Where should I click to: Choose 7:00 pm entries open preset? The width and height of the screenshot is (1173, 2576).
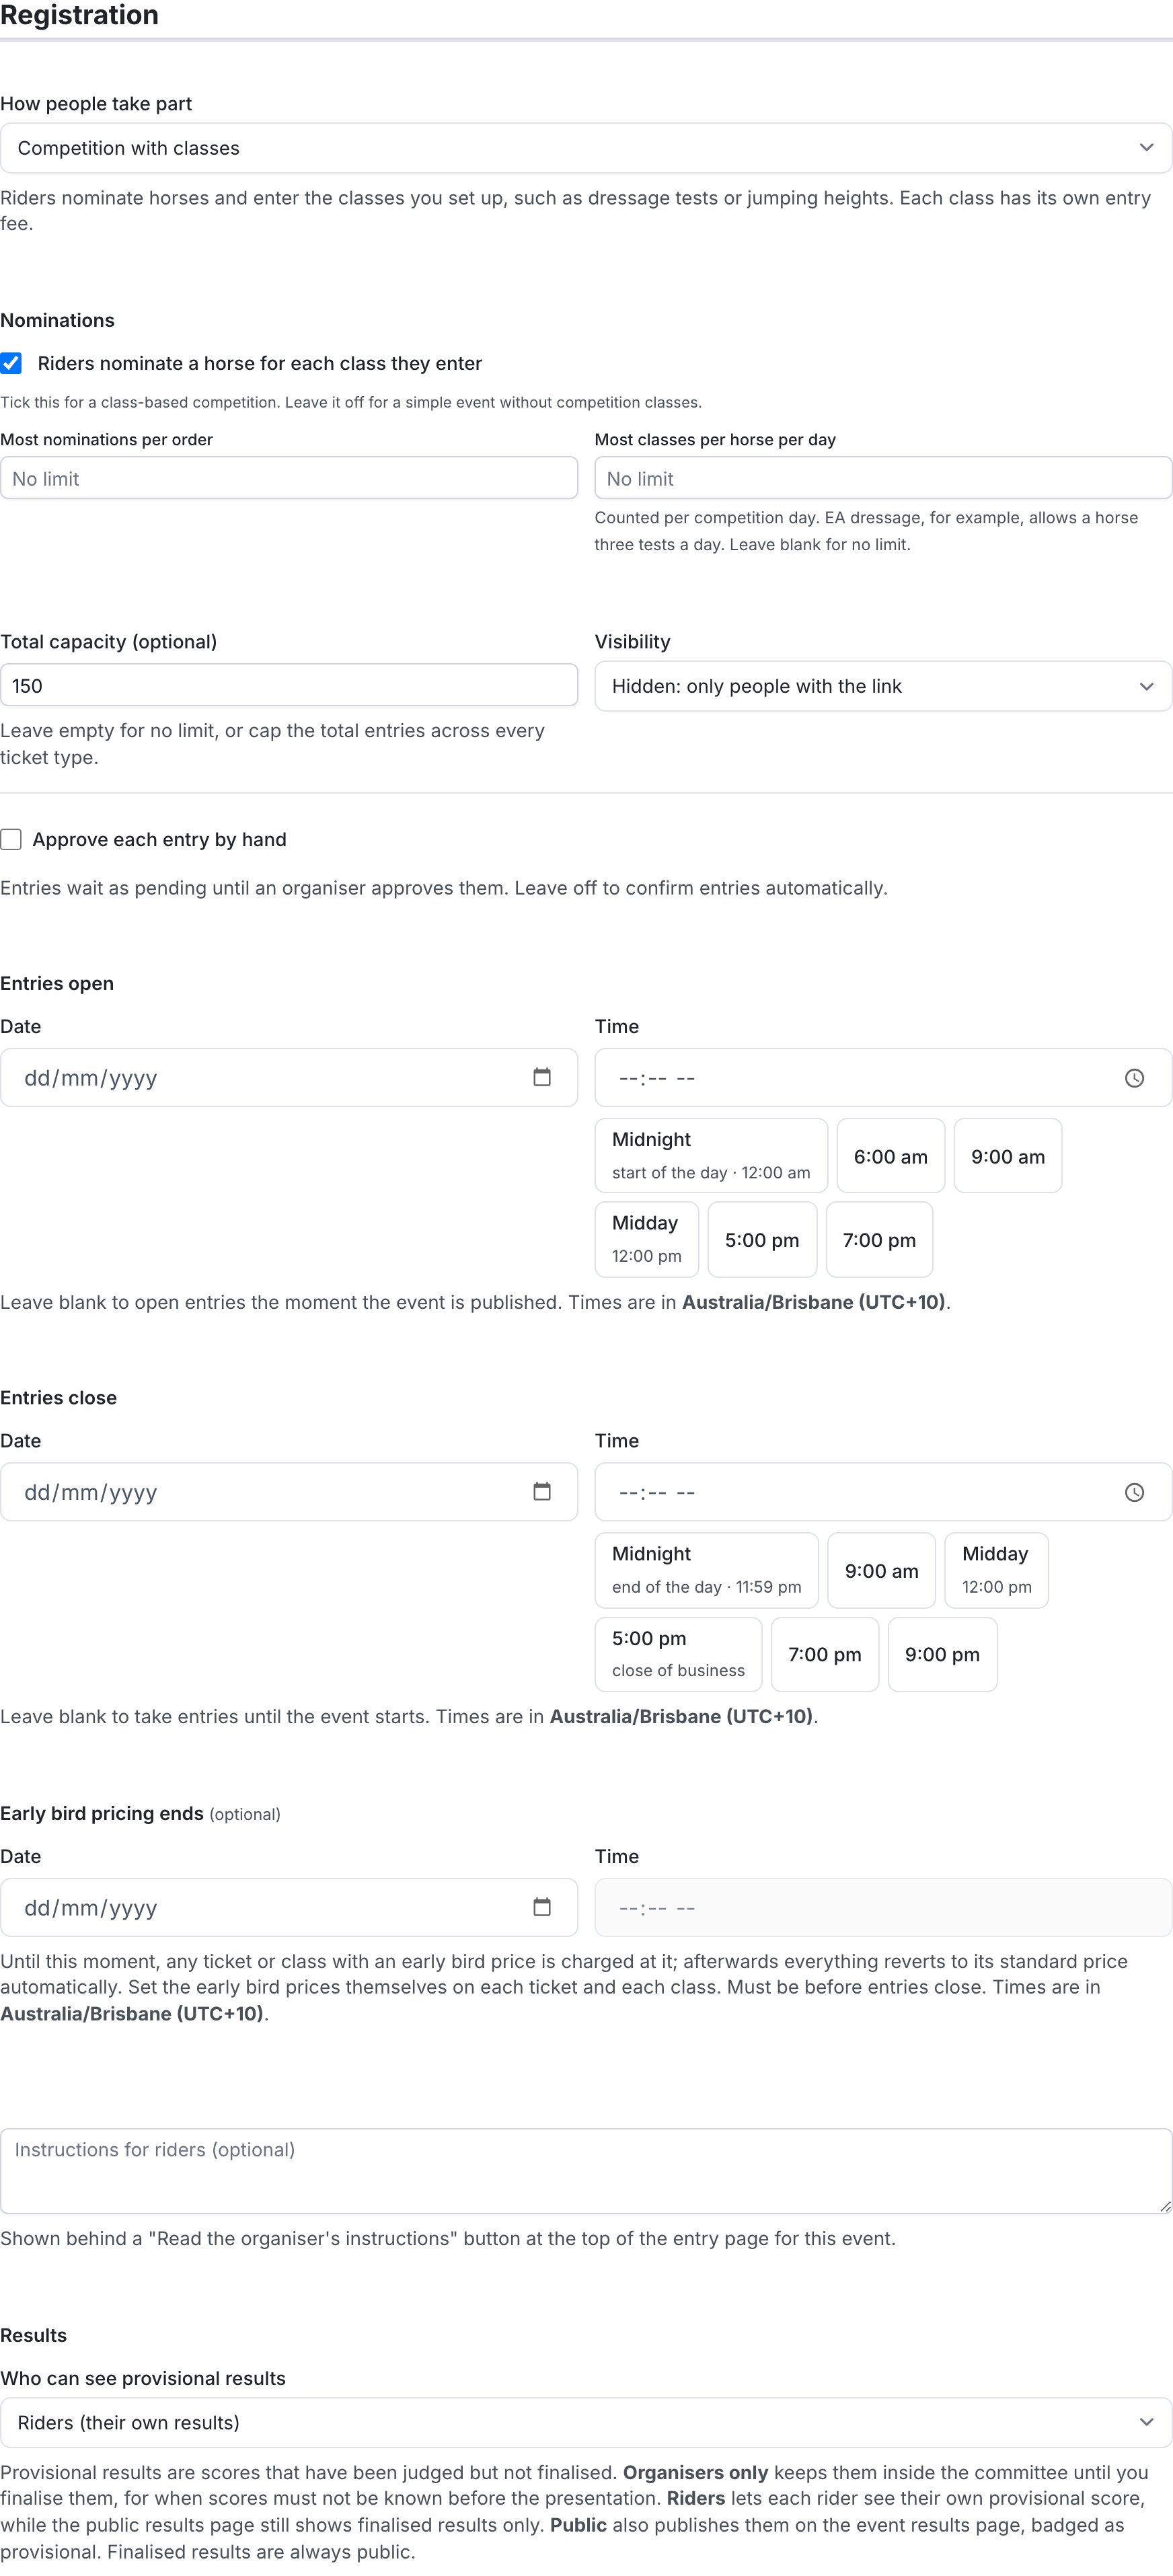(879, 1239)
